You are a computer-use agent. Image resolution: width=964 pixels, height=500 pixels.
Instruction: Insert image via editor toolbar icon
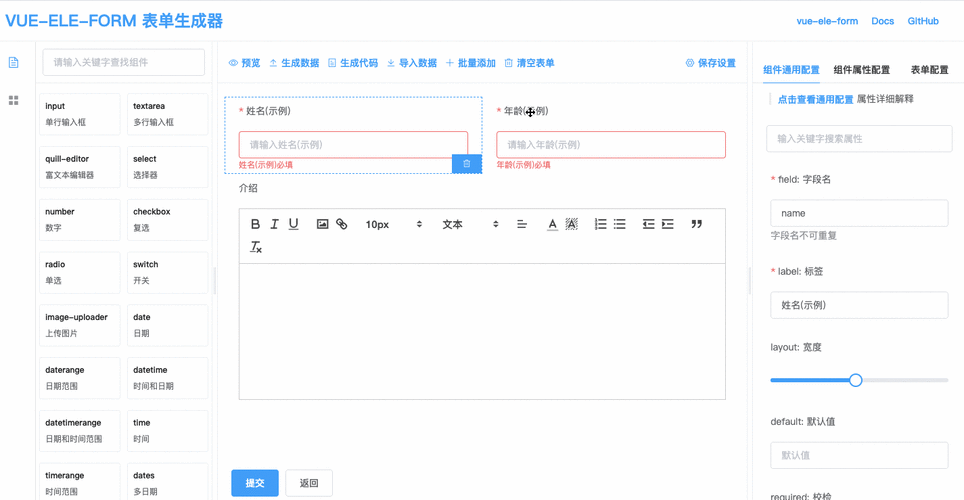[x=322, y=224]
